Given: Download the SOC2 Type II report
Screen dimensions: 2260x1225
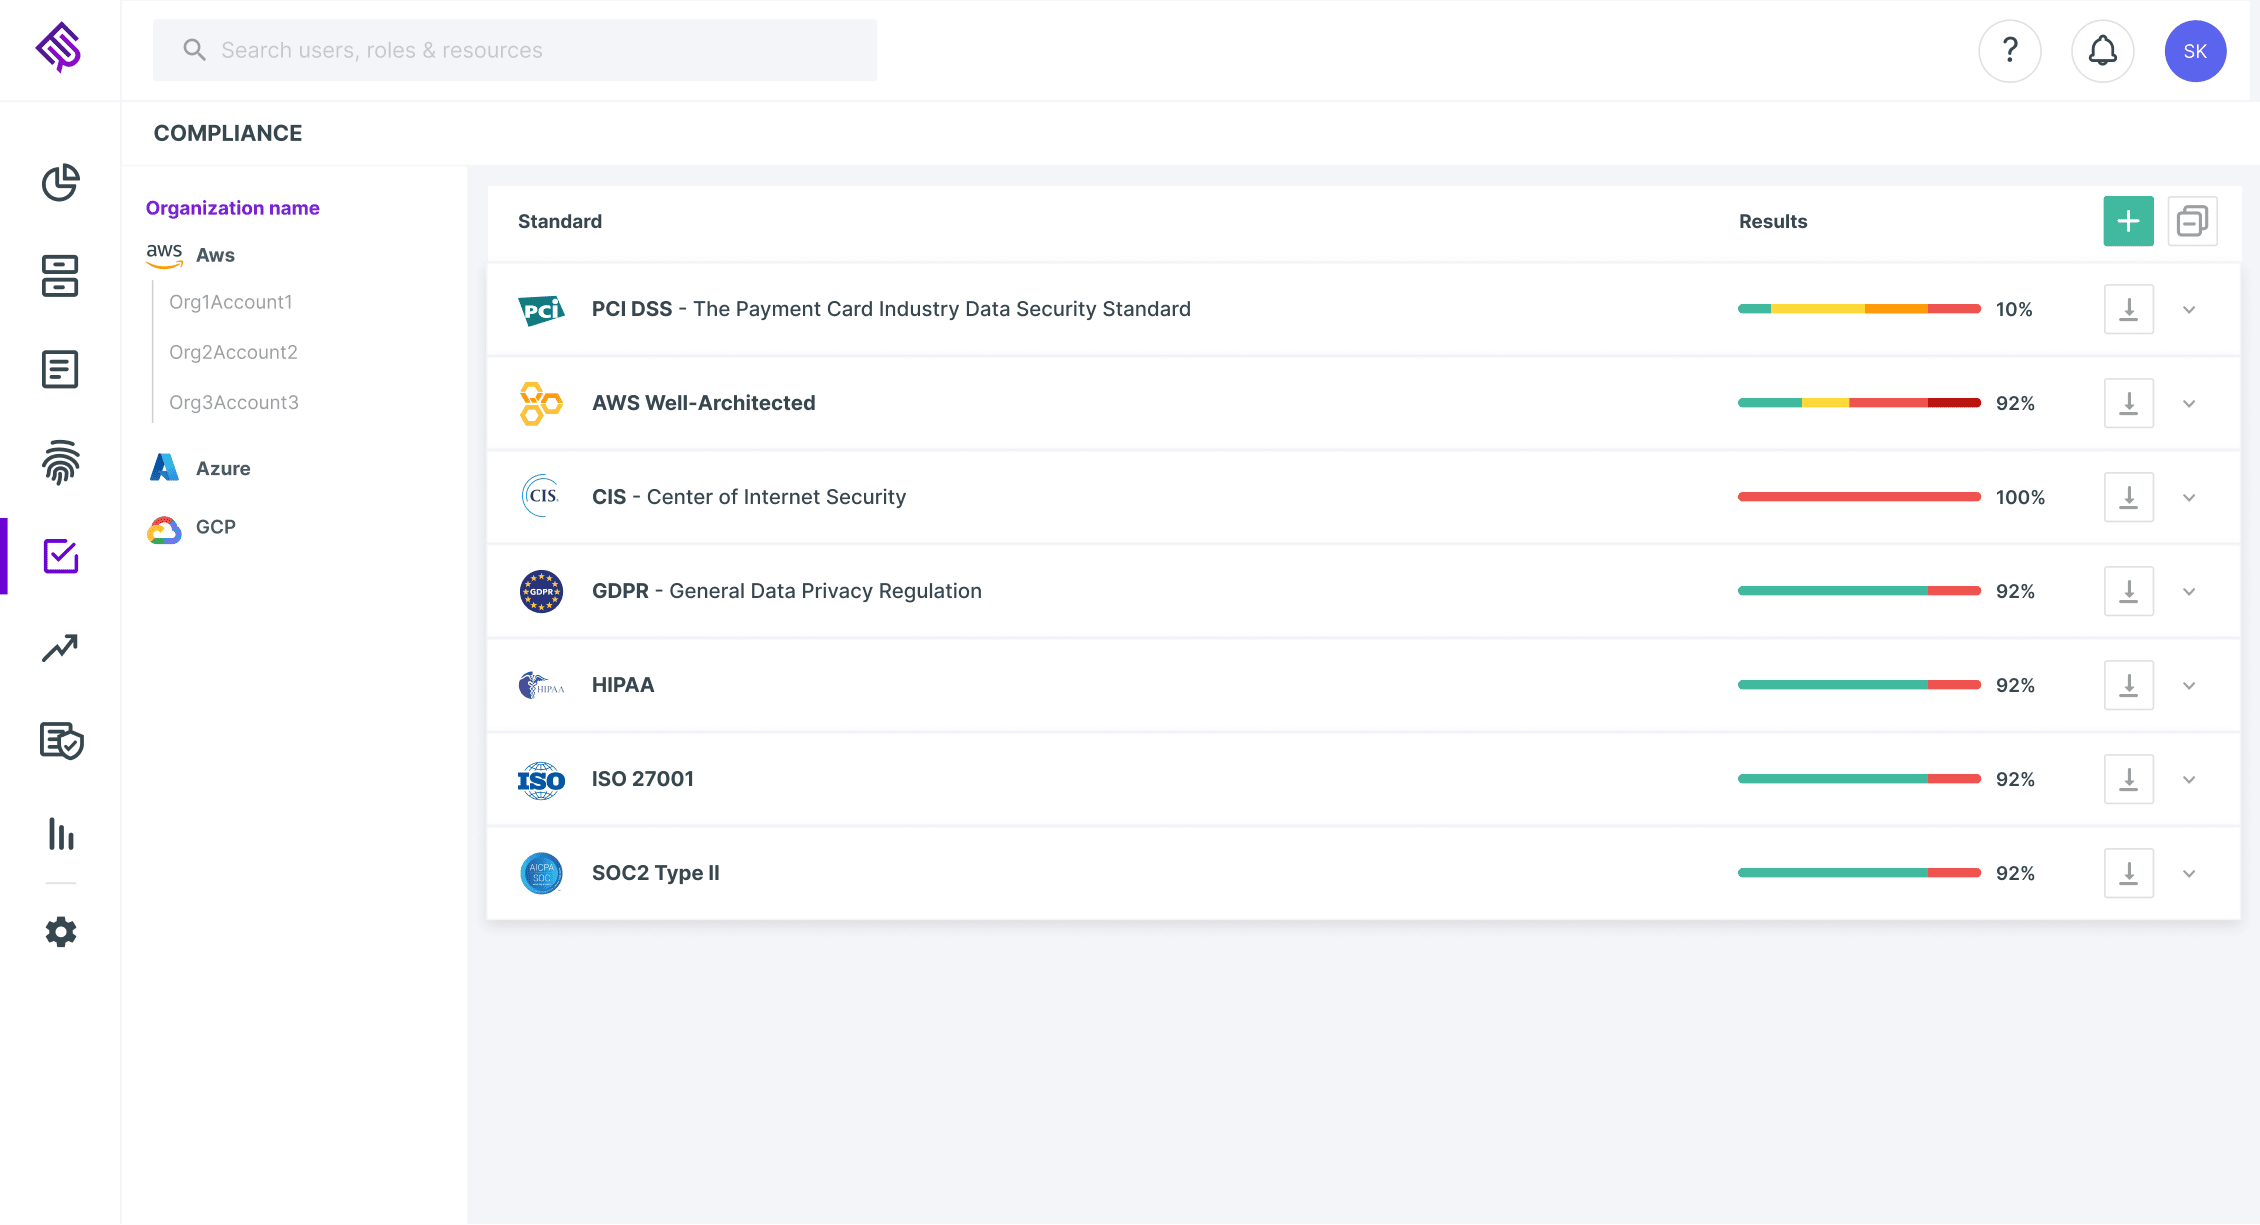Looking at the screenshot, I should point(2129,873).
